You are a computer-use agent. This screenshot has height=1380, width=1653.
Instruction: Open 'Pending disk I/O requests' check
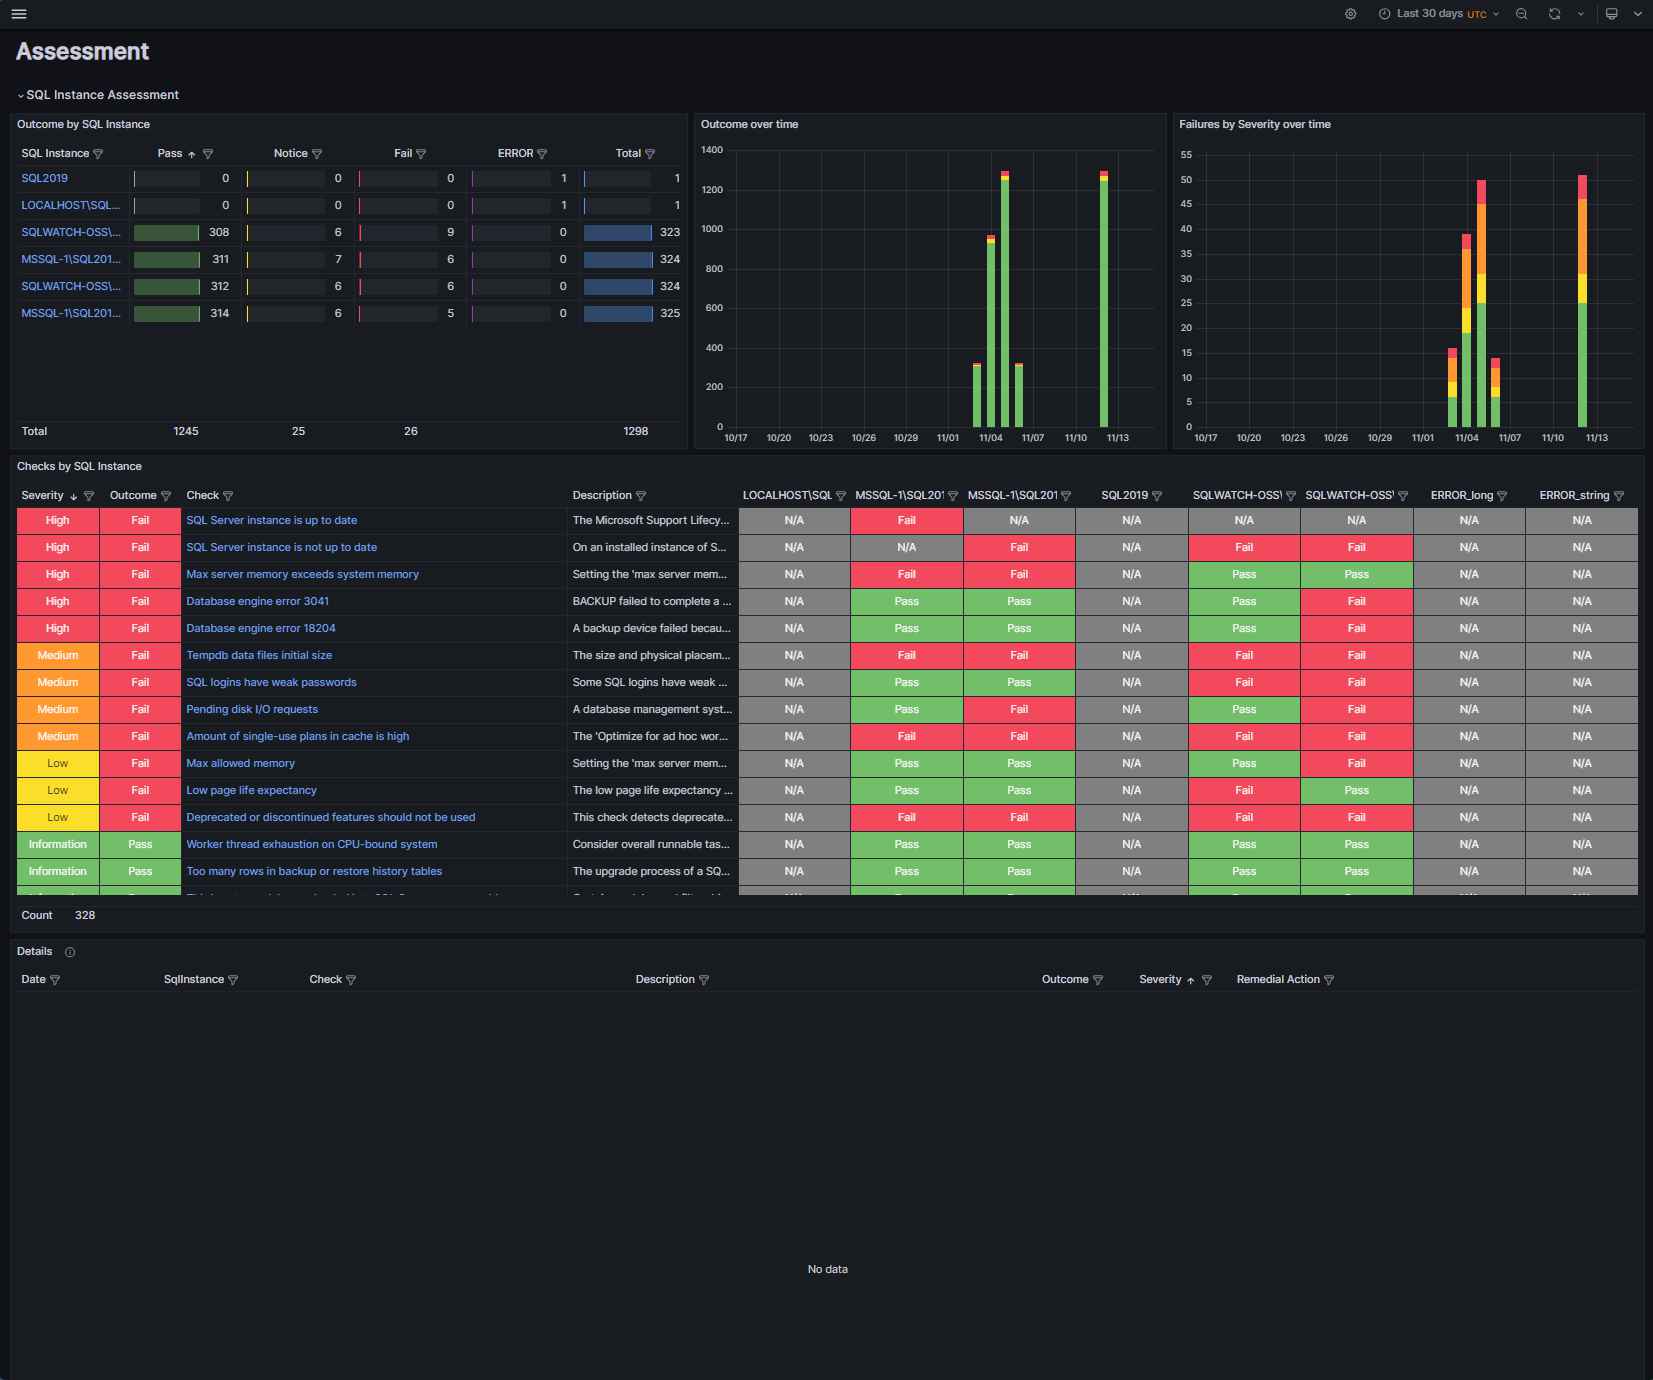[x=252, y=709]
